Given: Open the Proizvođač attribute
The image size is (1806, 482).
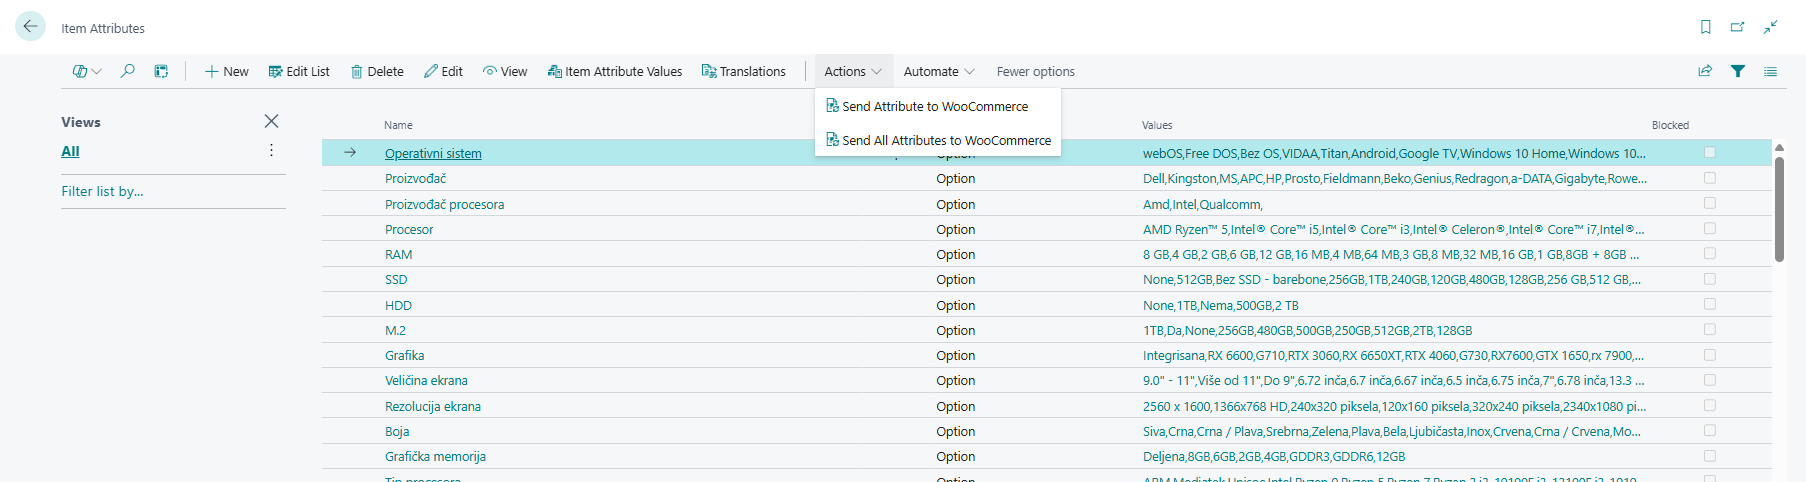Looking at the screenshot, I should coord(415,178).
